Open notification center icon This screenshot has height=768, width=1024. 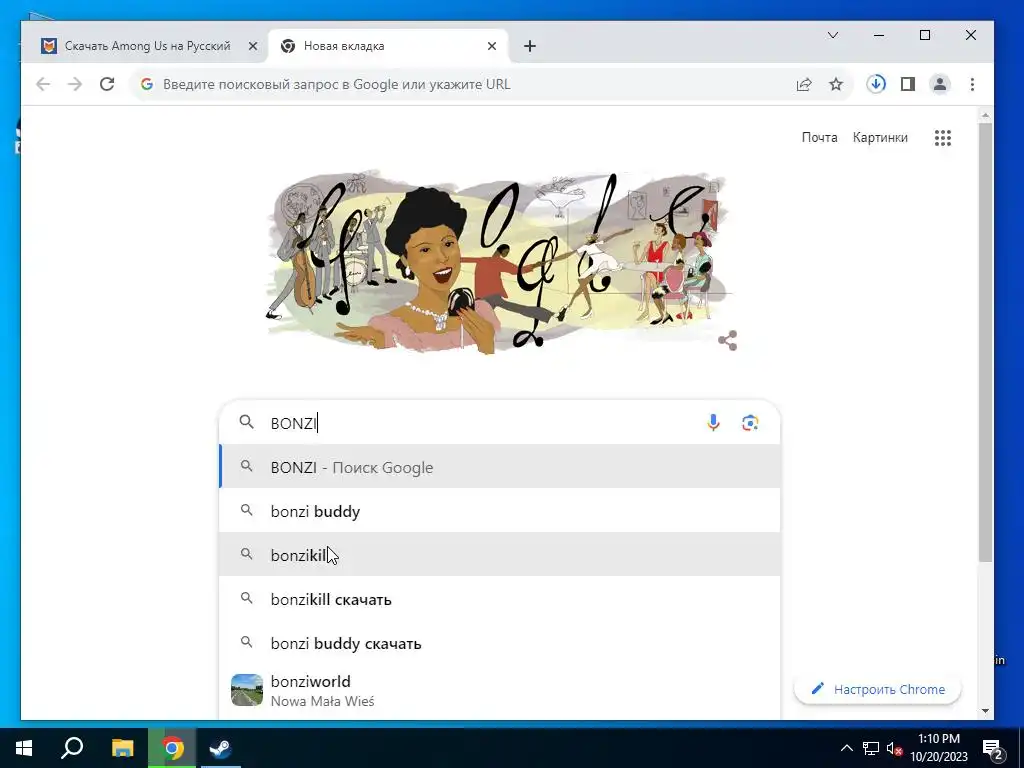993,749
